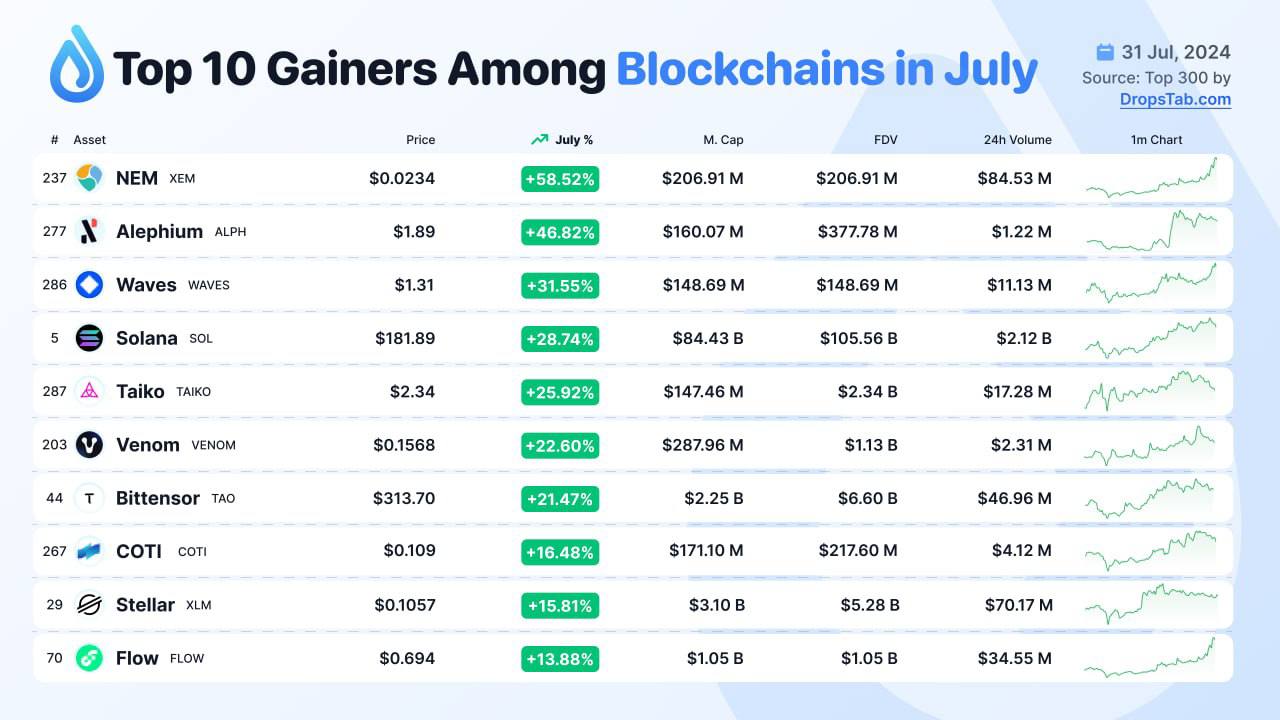The height and width of the screenshot is (720, 1280).
Task: Open the Stellar 1m chart sparkline
Action: 1151,603
